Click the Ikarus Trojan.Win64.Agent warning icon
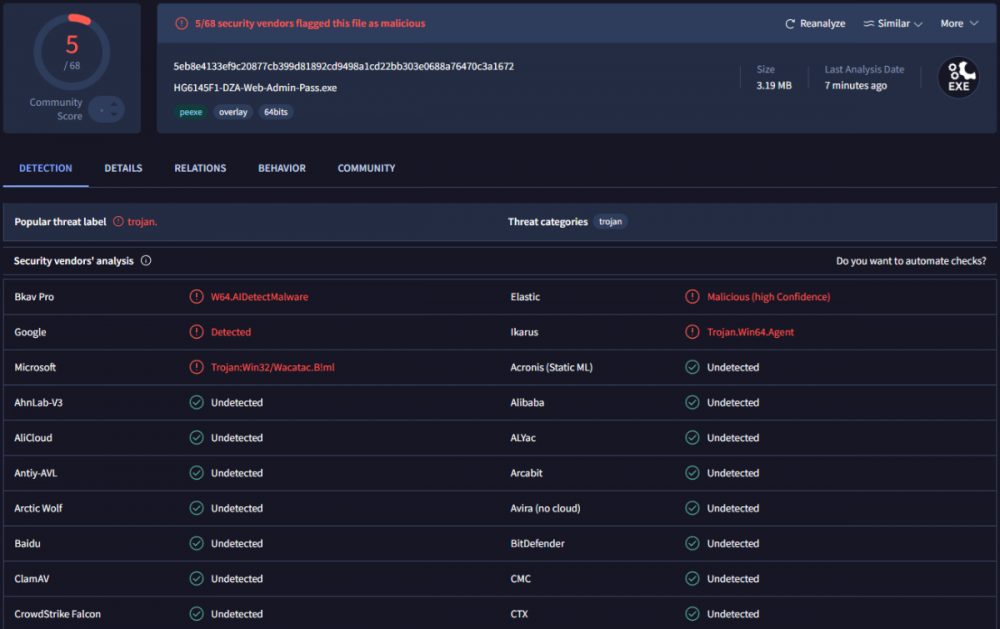The height and width of the screenshot is (629, 1000). pyautogui.click(x=692, y=332)
